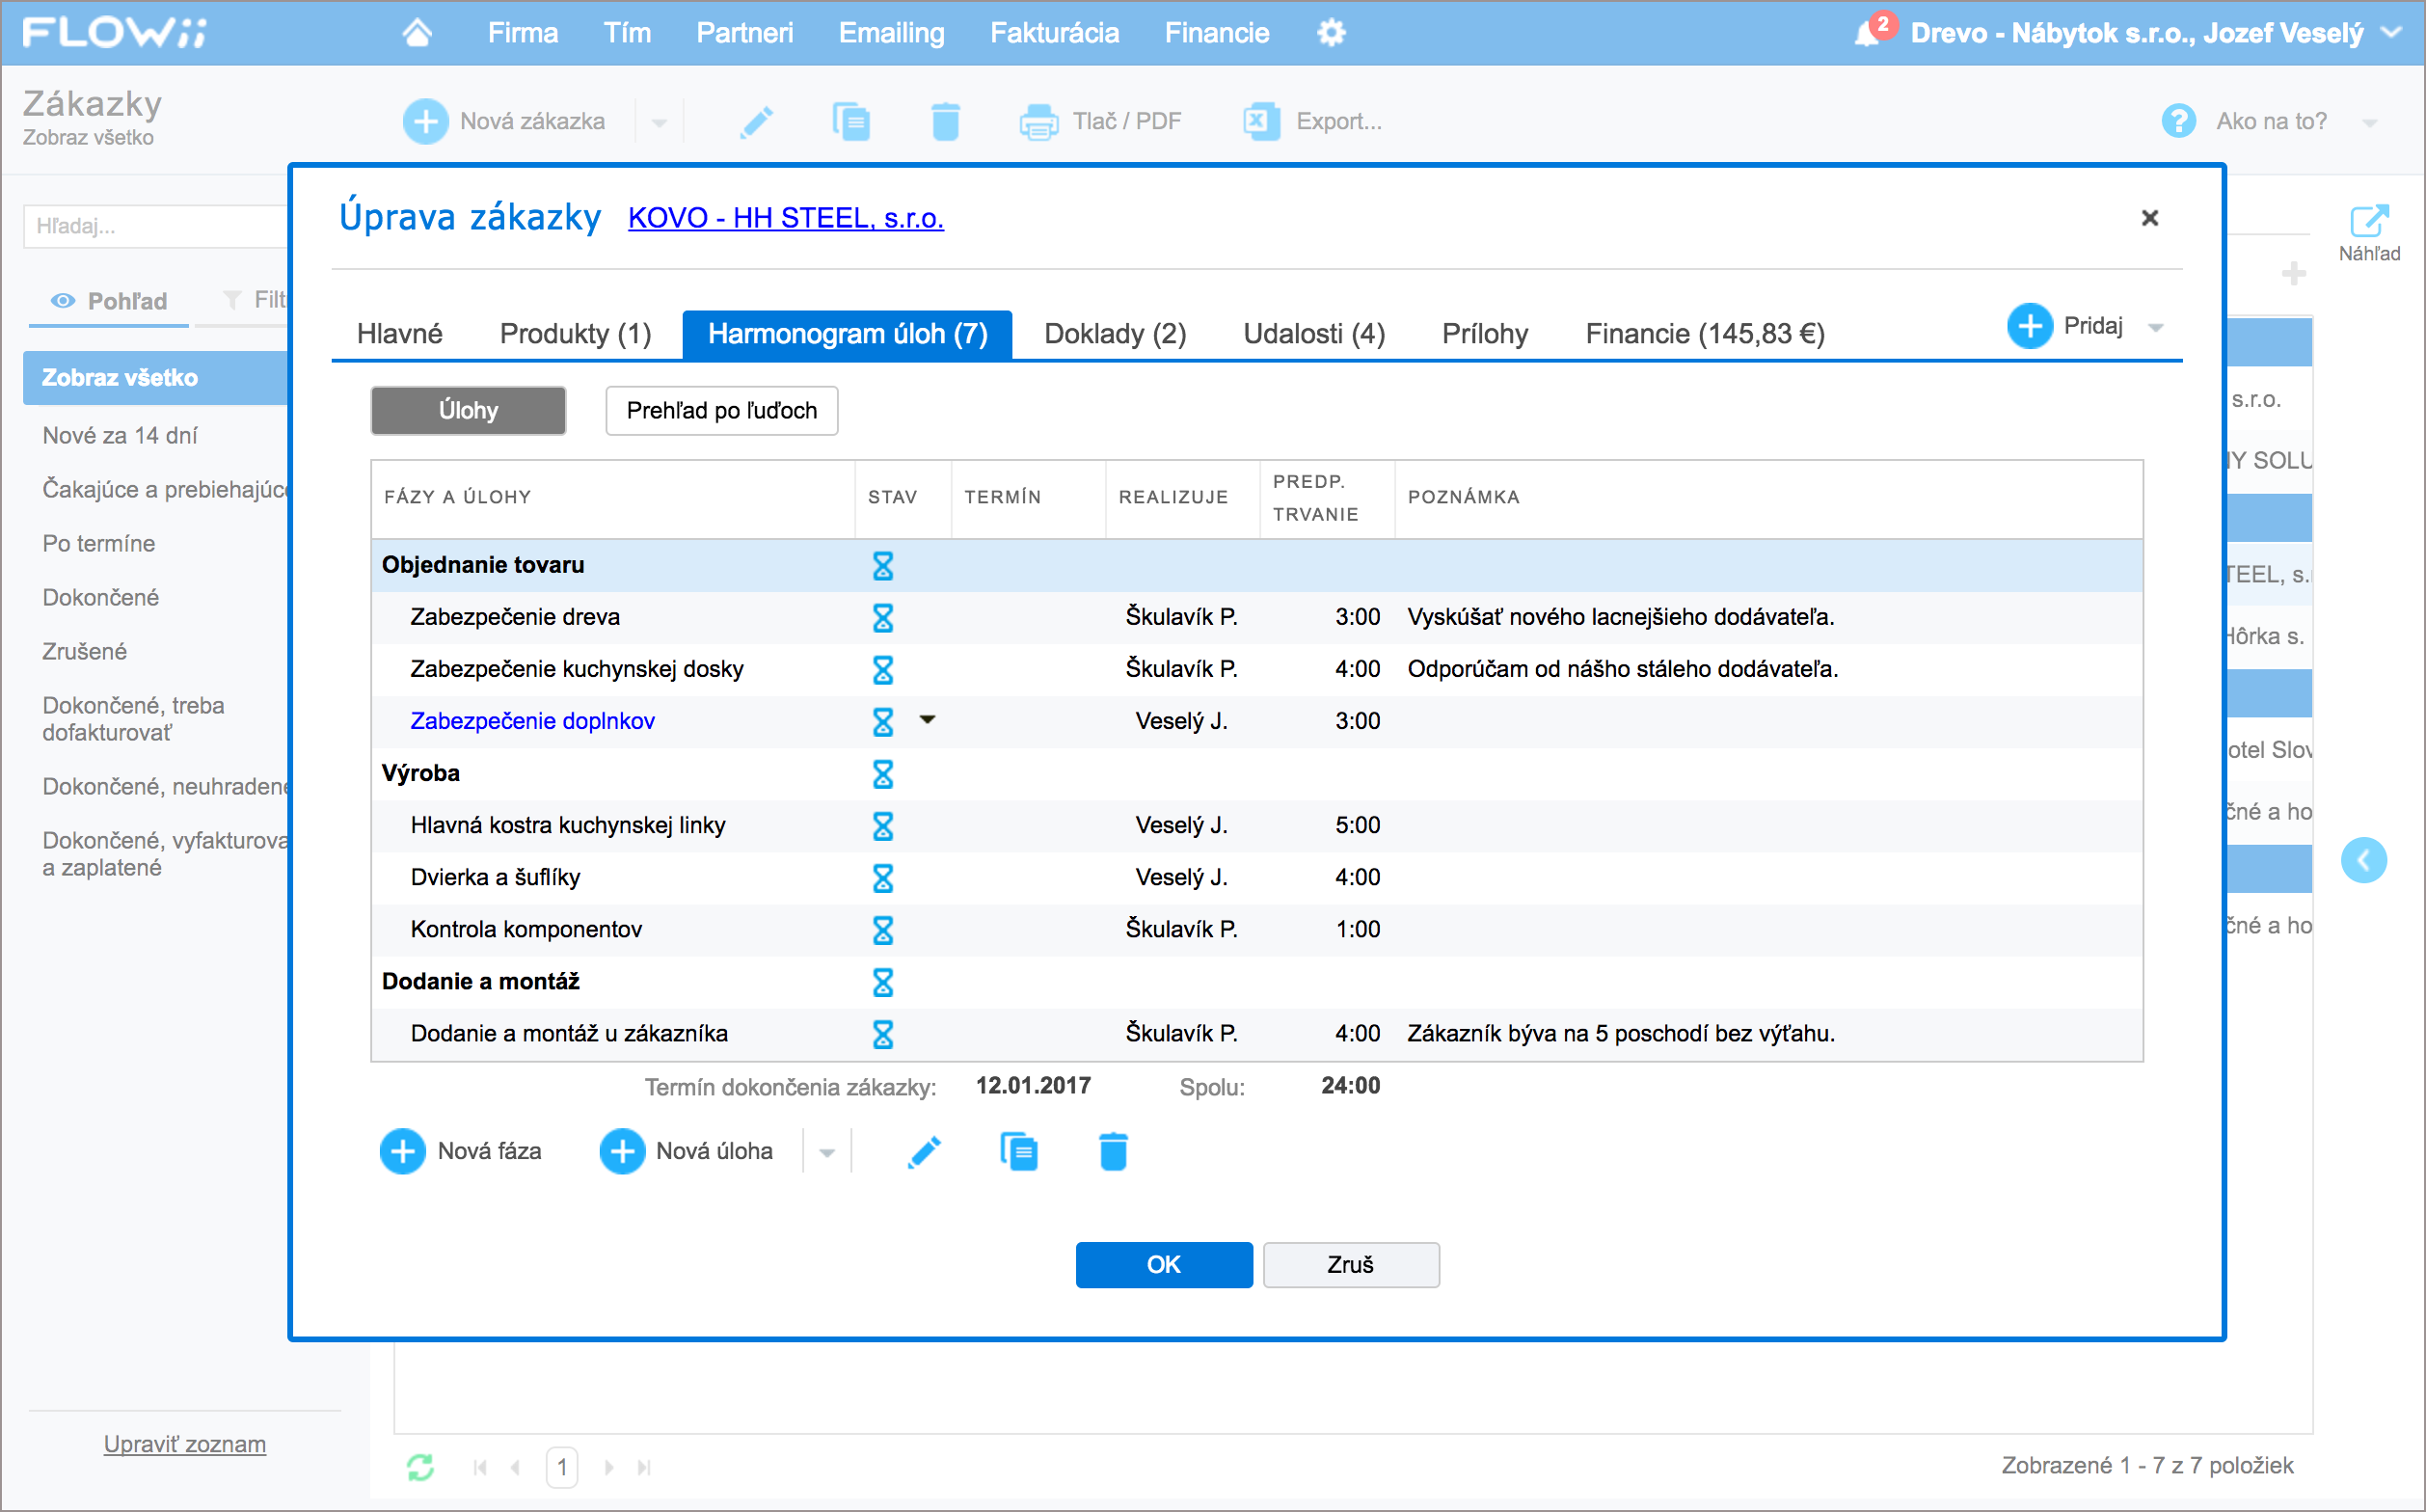Open the Financie top menu
The width and height of the screenshot is (2426, 1512).
[1217, 33]
